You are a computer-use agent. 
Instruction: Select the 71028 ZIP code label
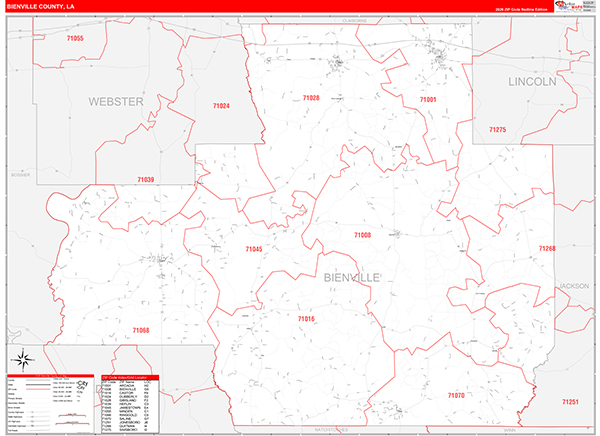click(311, 98)
